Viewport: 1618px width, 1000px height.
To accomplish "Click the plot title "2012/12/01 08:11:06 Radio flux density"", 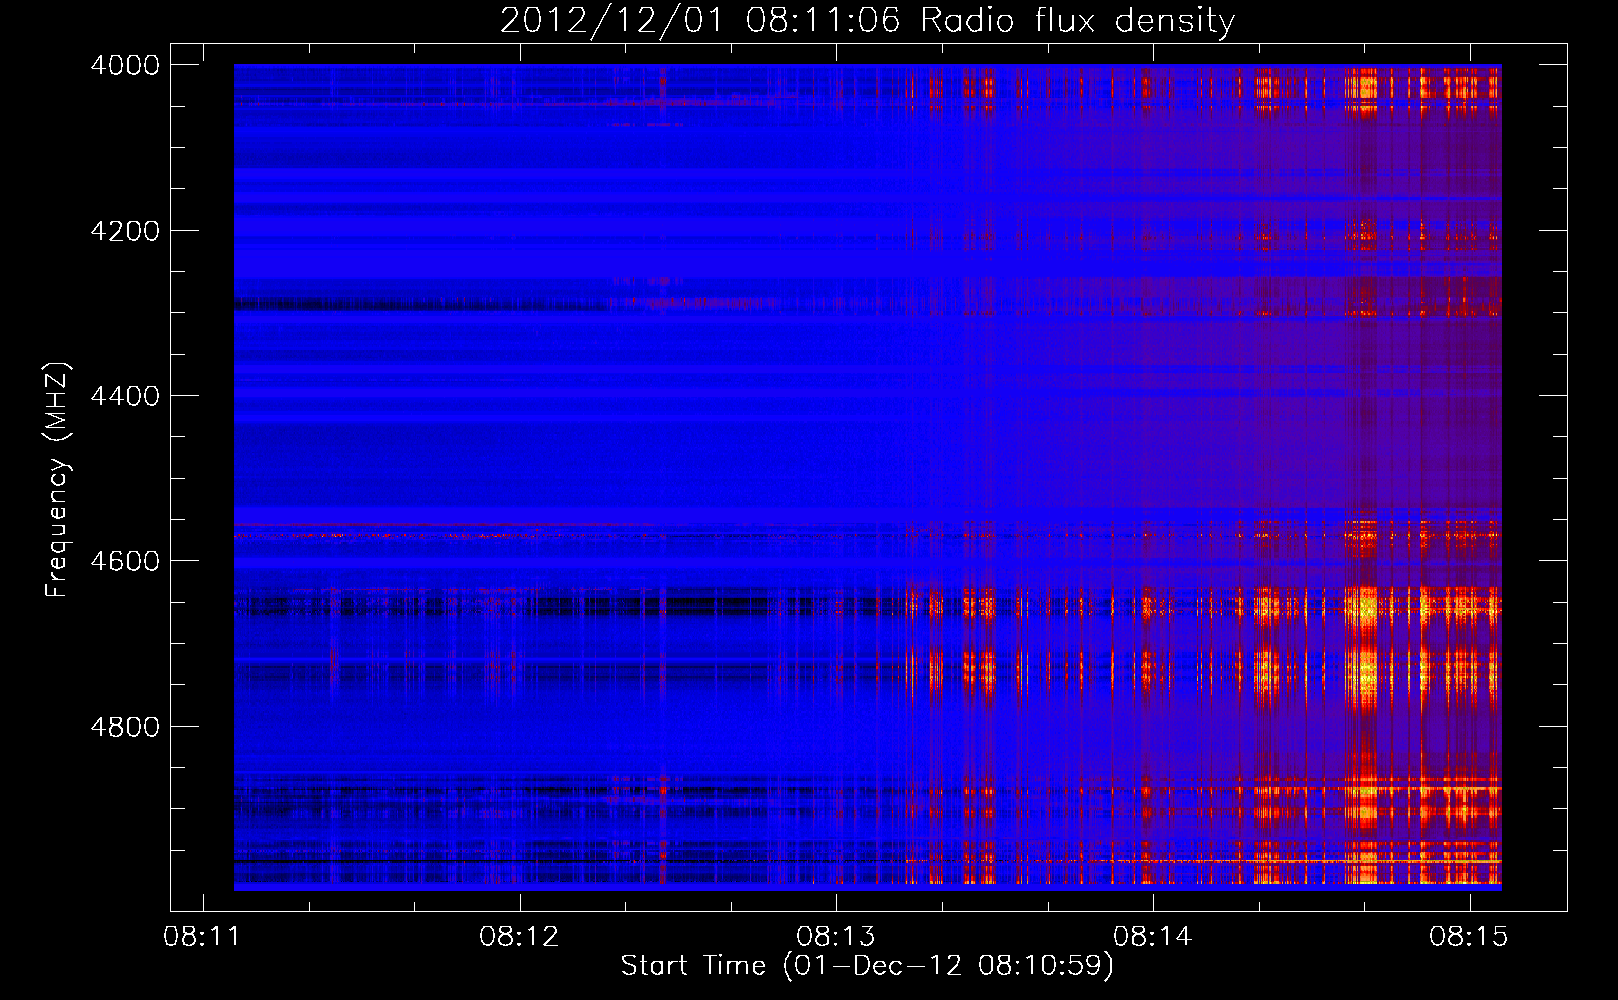I will 867,21.
